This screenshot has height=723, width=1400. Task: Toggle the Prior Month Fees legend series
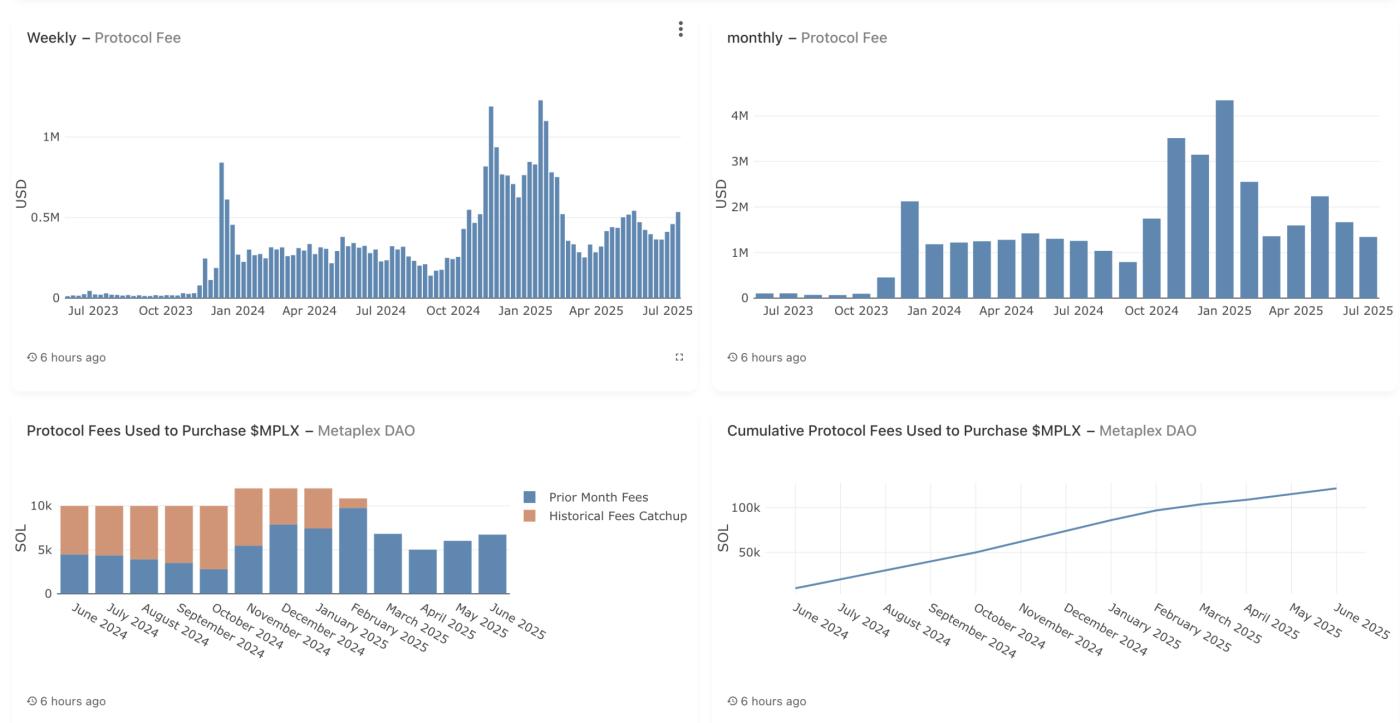[598, 497]
